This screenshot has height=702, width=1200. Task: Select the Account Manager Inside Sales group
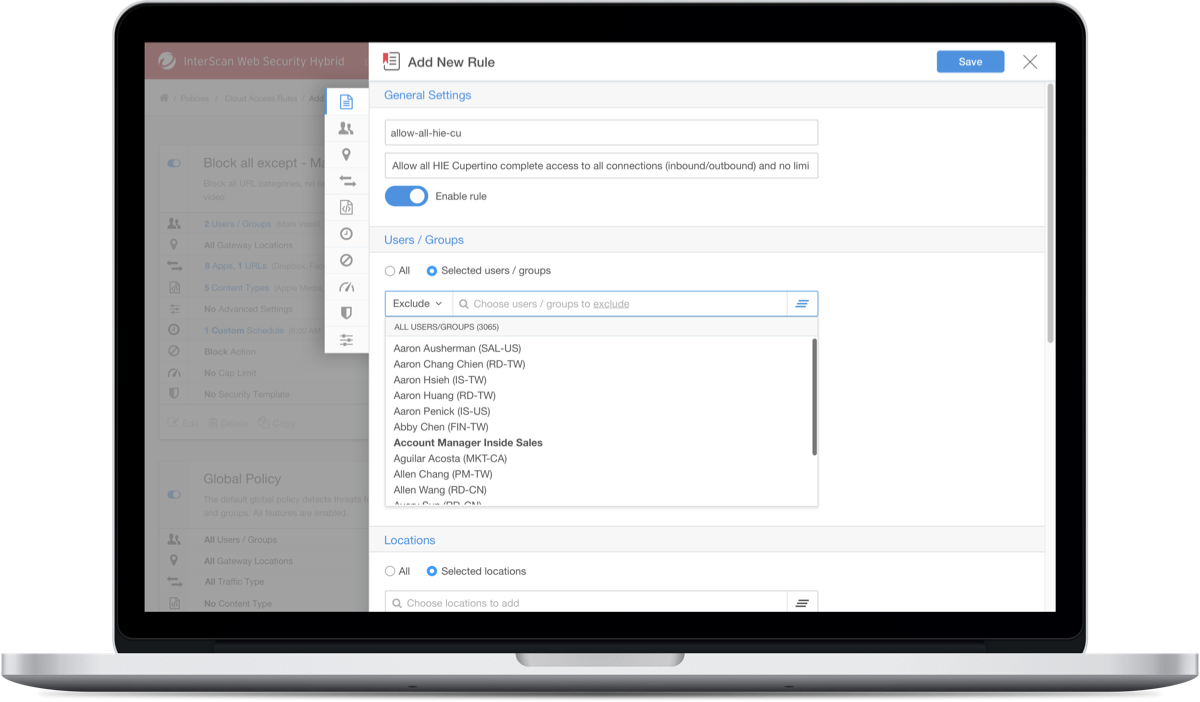pos(468,442)
